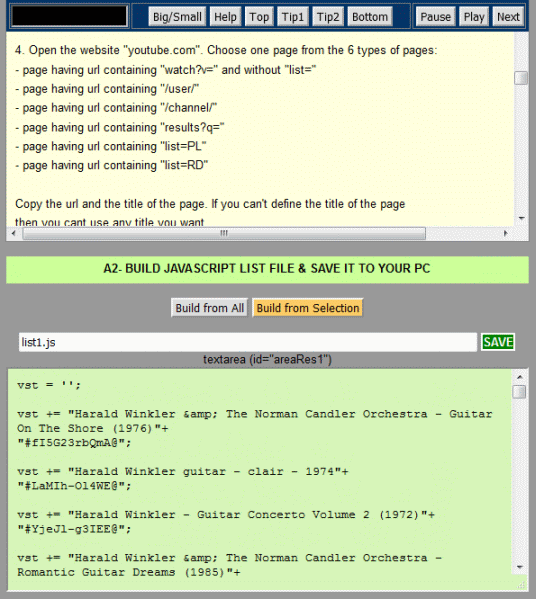Go to Tip1
536x599 pixels.
click(x=293, y=17)
